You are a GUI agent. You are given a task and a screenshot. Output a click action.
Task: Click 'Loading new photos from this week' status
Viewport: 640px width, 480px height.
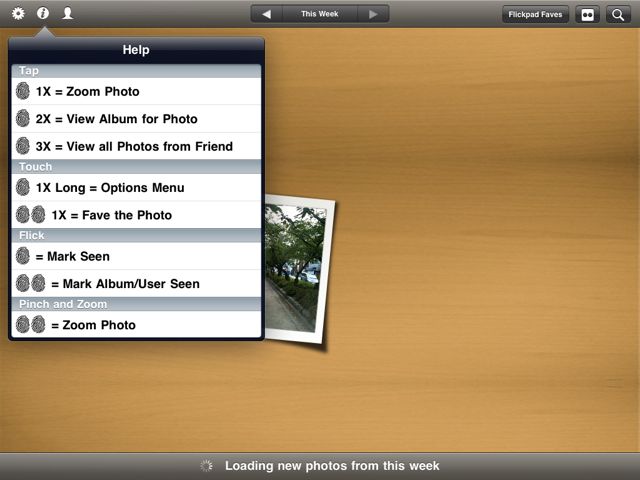tap(332, 466)
